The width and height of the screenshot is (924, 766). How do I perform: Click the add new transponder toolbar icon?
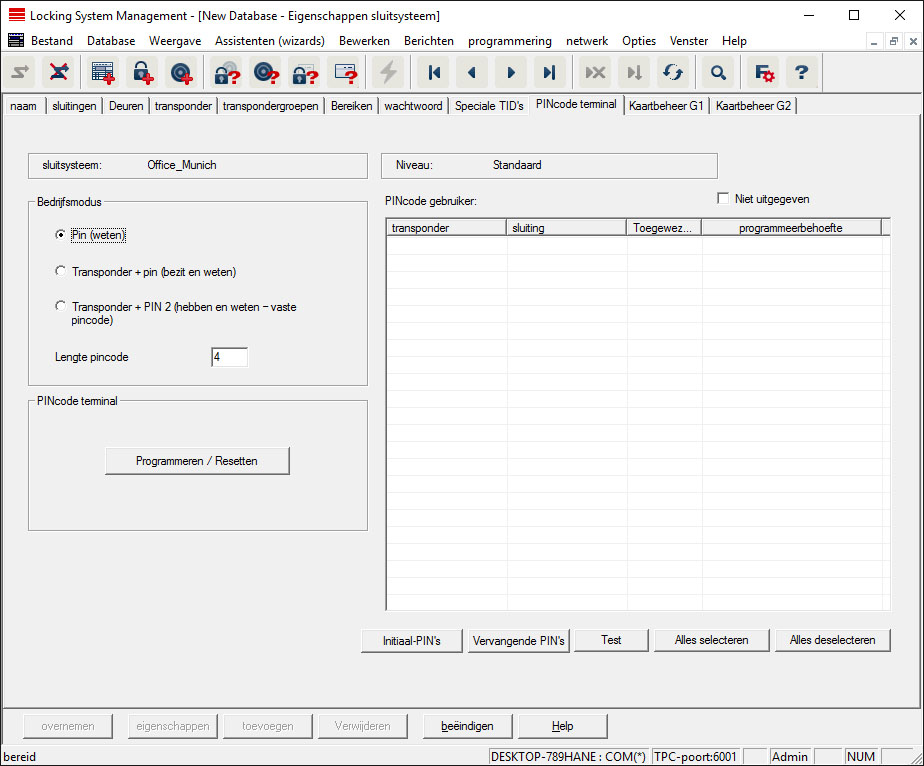179,72
